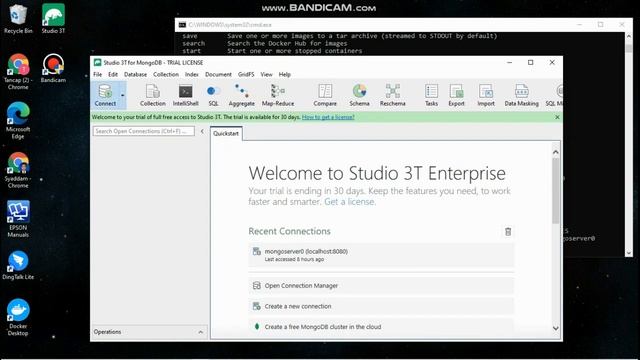Click the Import toolbar icon
Screen dimensions: 640x360
(x=486, y=95)
